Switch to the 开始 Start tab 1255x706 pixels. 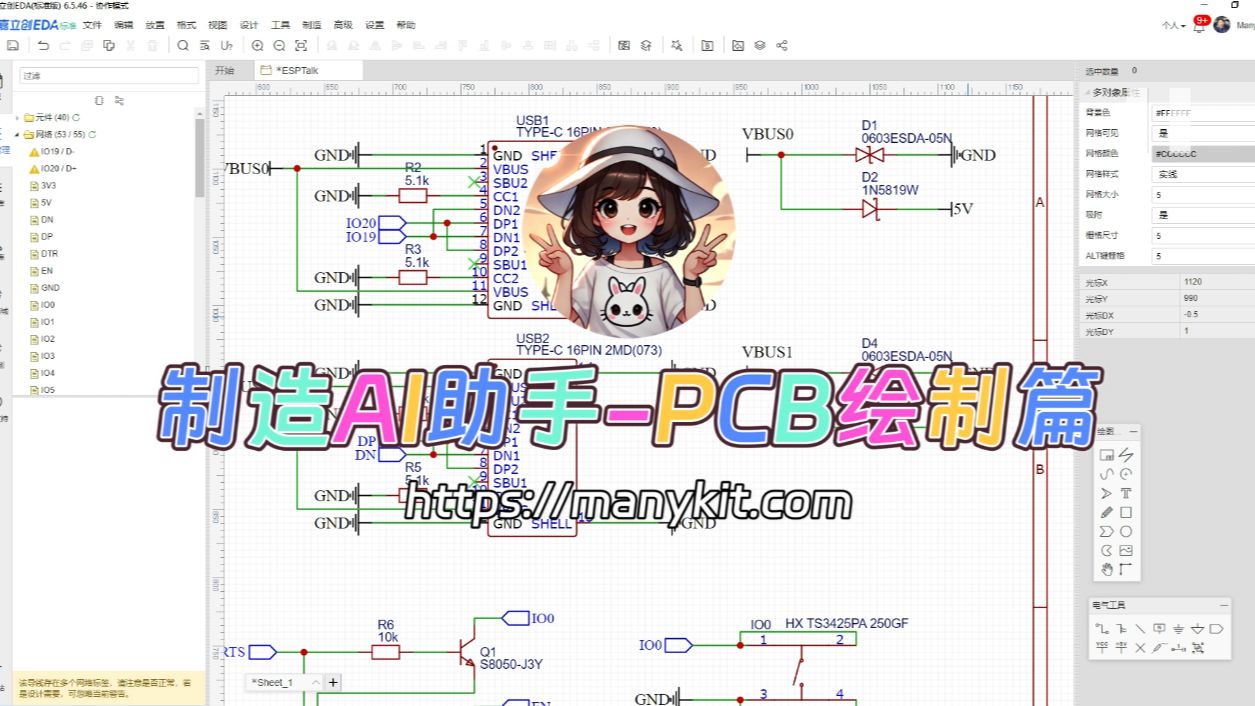225,71
